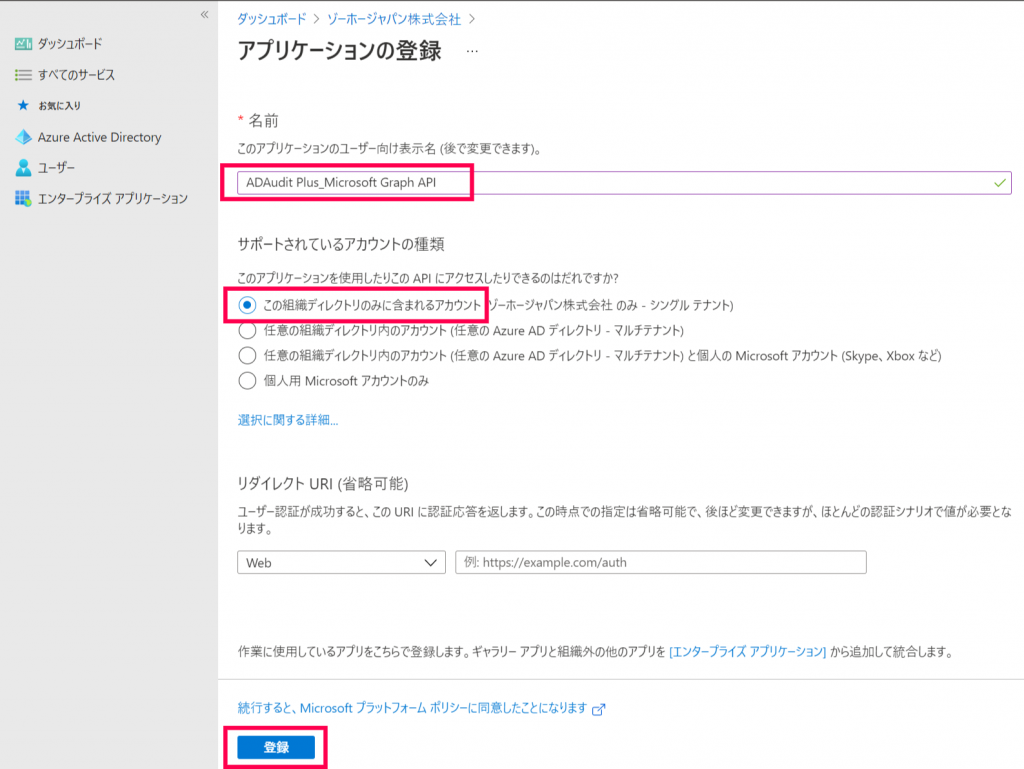Image resolution: width=1024 pixels, height=769 pixels.
Task: Open the [エンタープライズ アプリケーション] inline link
Action: (x=748, y=651)
